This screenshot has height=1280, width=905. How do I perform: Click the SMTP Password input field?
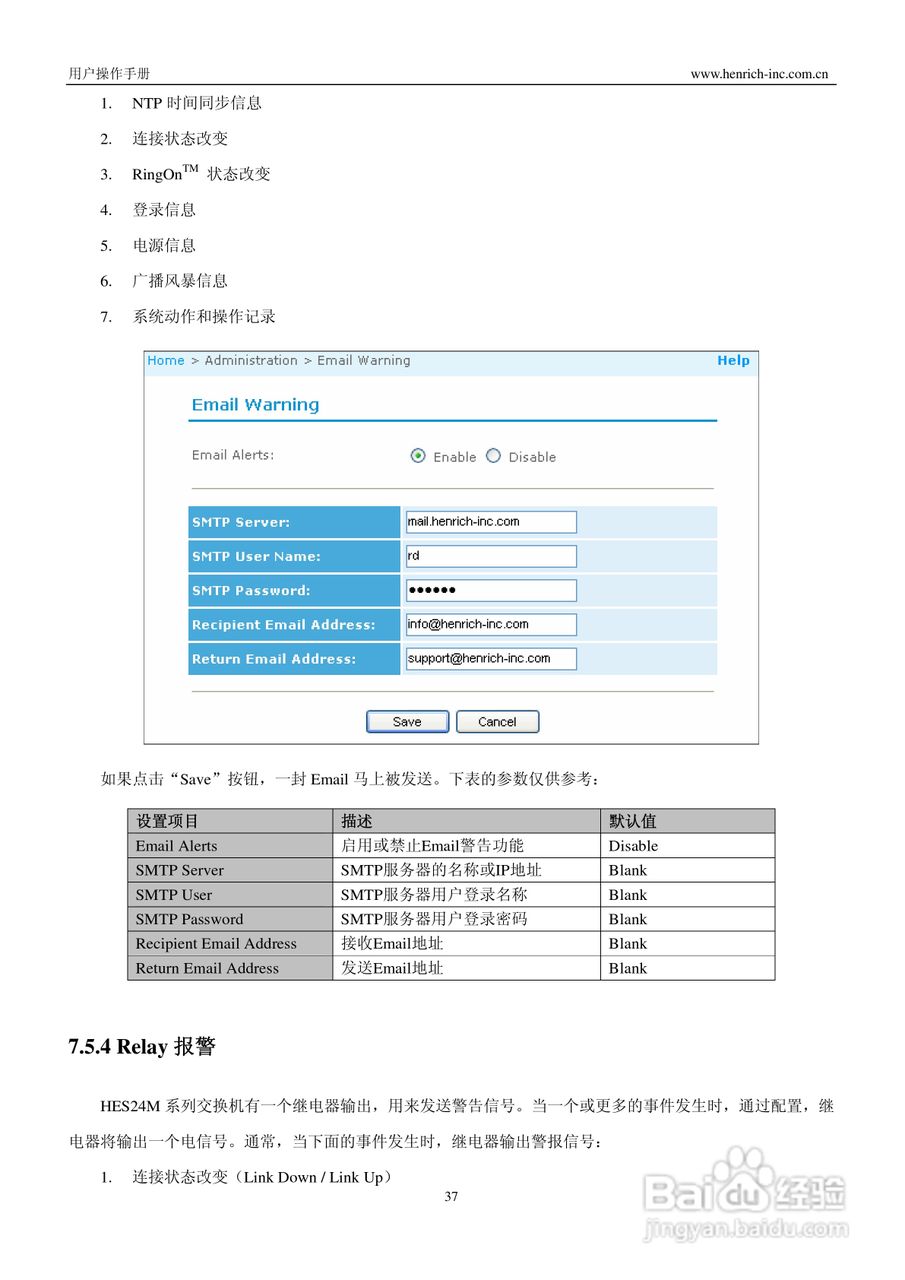(x=490, y=590)
